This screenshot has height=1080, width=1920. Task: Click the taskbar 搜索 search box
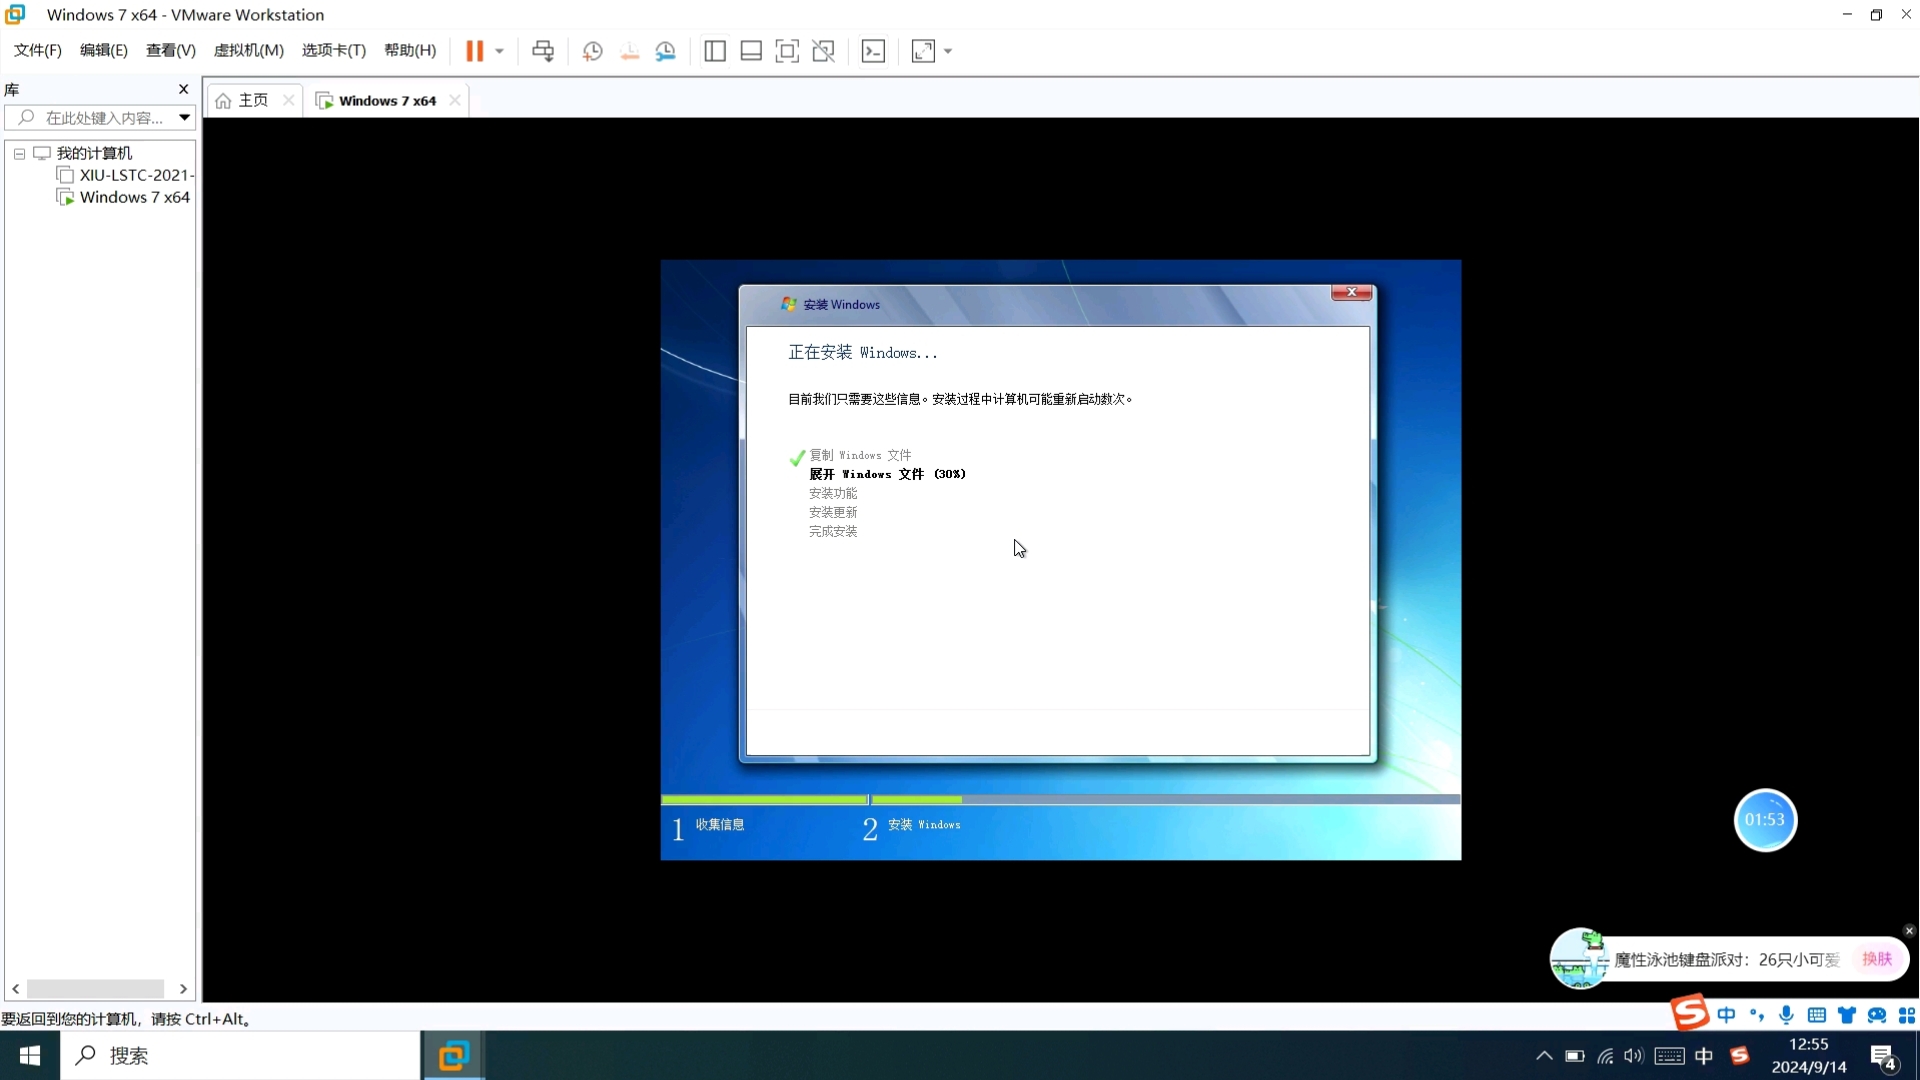240,1056
